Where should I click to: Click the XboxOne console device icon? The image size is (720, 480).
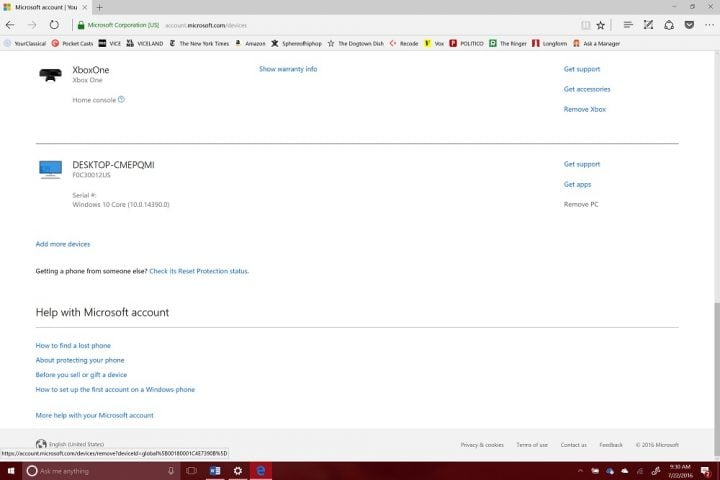coord(51,74)
